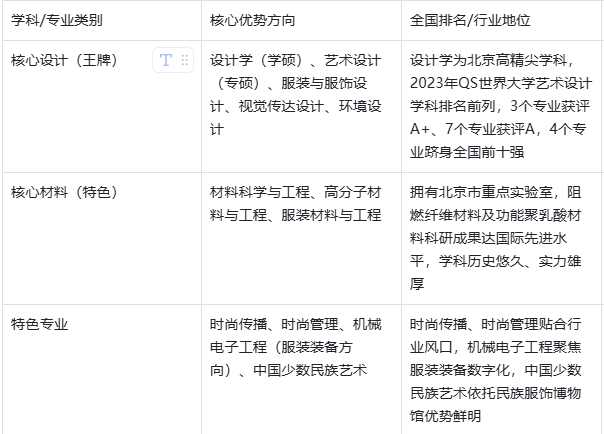
Task: Select the 核心设计（王牌） cell
Action: 64,61
